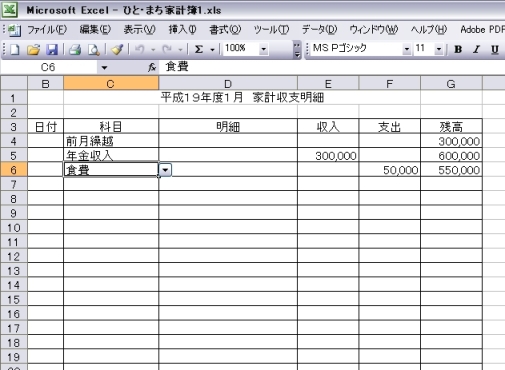Select the Format Painter brush icon

tap(117, 50)
